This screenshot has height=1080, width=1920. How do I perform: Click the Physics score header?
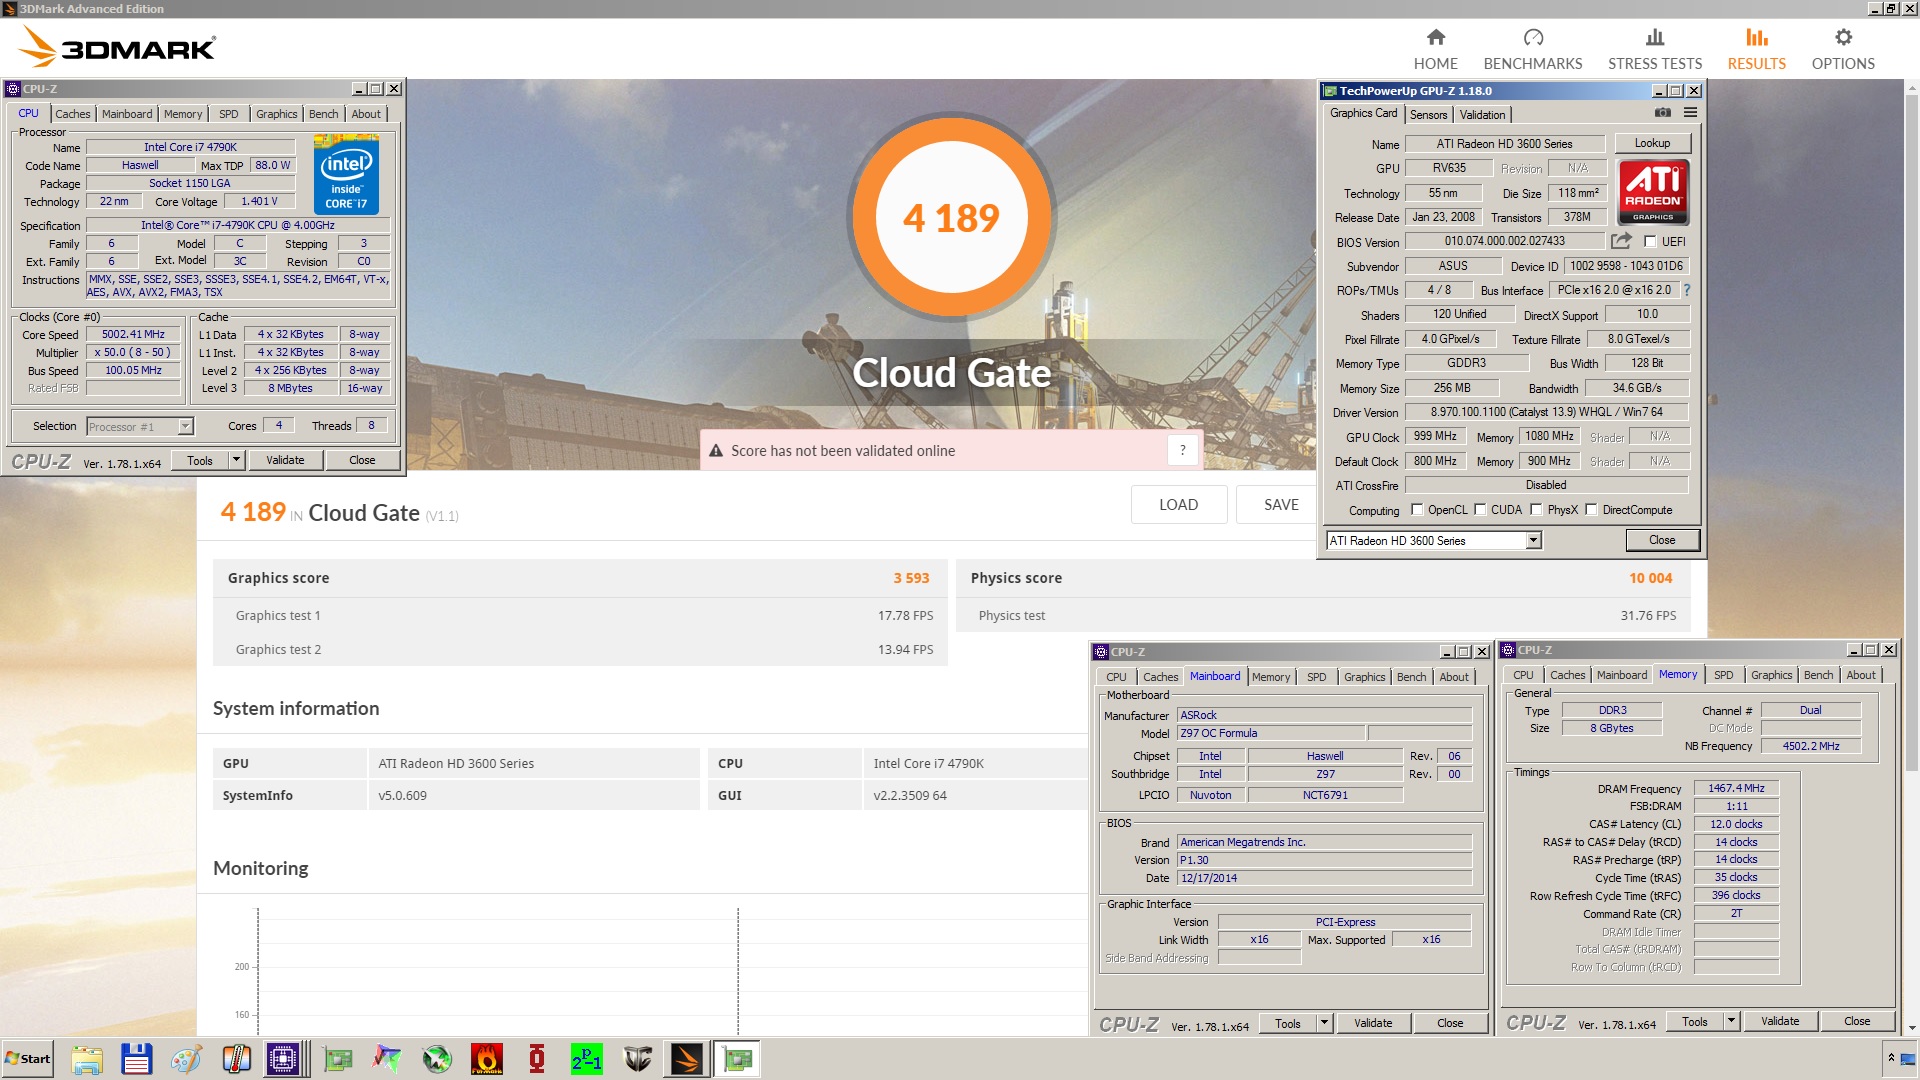click(x=1323, y=578)
